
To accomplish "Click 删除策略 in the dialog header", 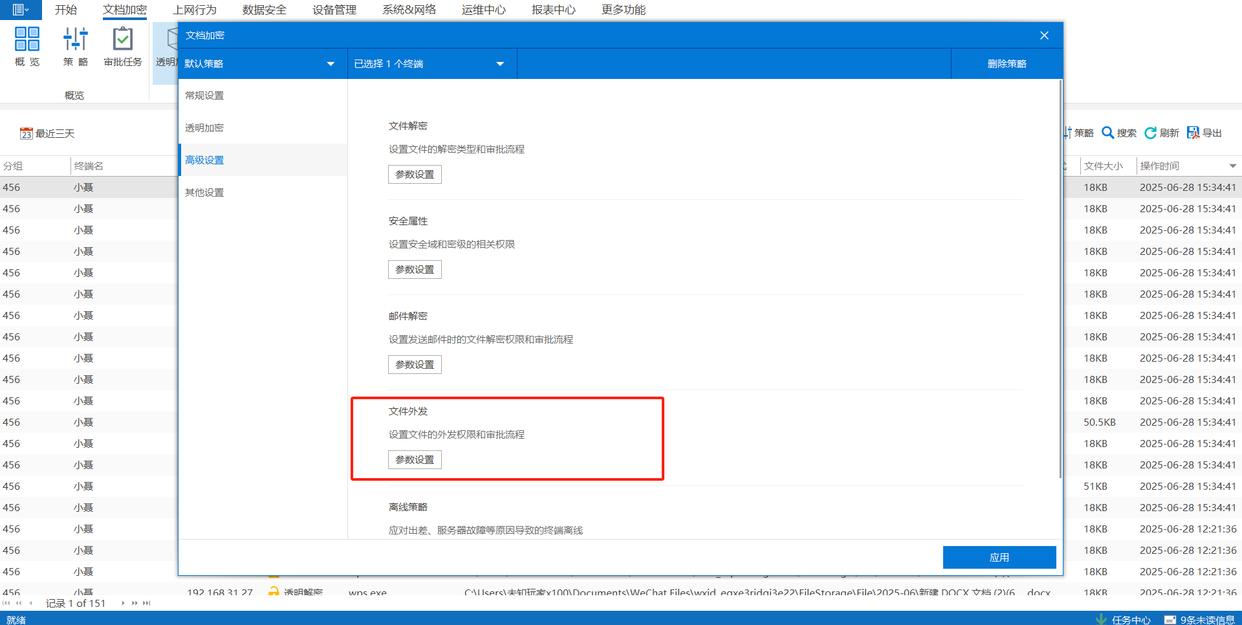I will [1006, 64].
